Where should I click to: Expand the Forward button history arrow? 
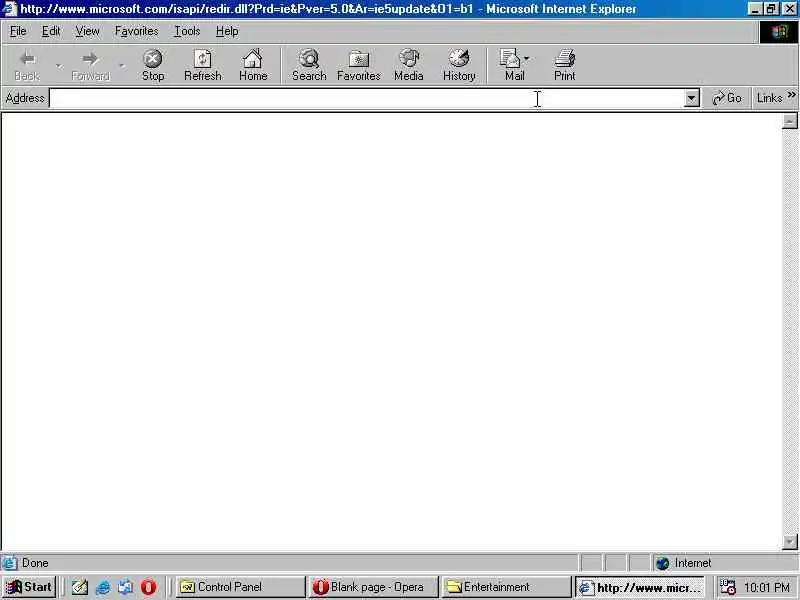click(x=122, y=65)
